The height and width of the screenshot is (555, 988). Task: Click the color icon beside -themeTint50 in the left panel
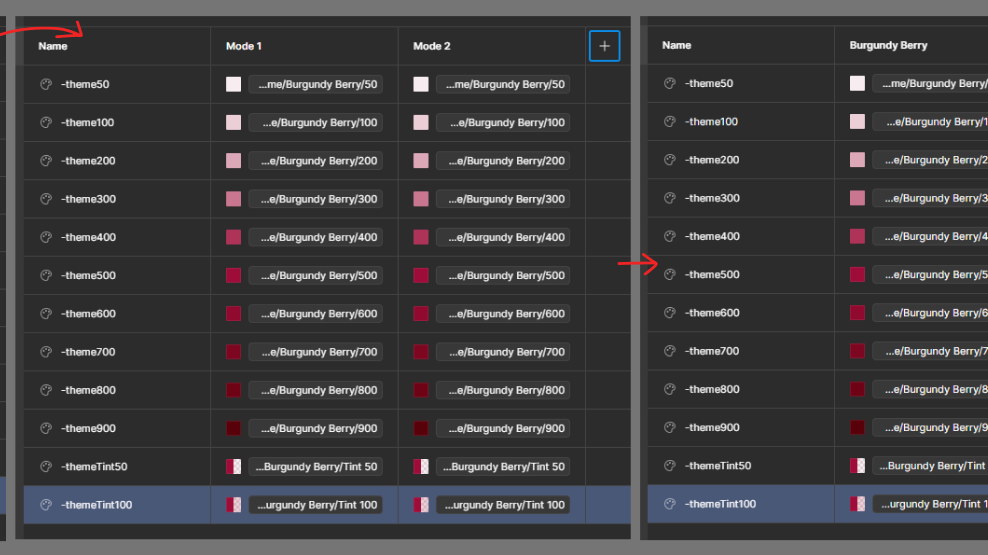46,466
